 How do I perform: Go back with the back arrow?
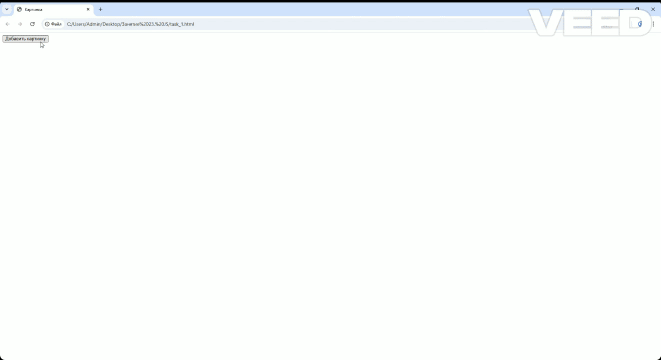[x=8, y=24]
